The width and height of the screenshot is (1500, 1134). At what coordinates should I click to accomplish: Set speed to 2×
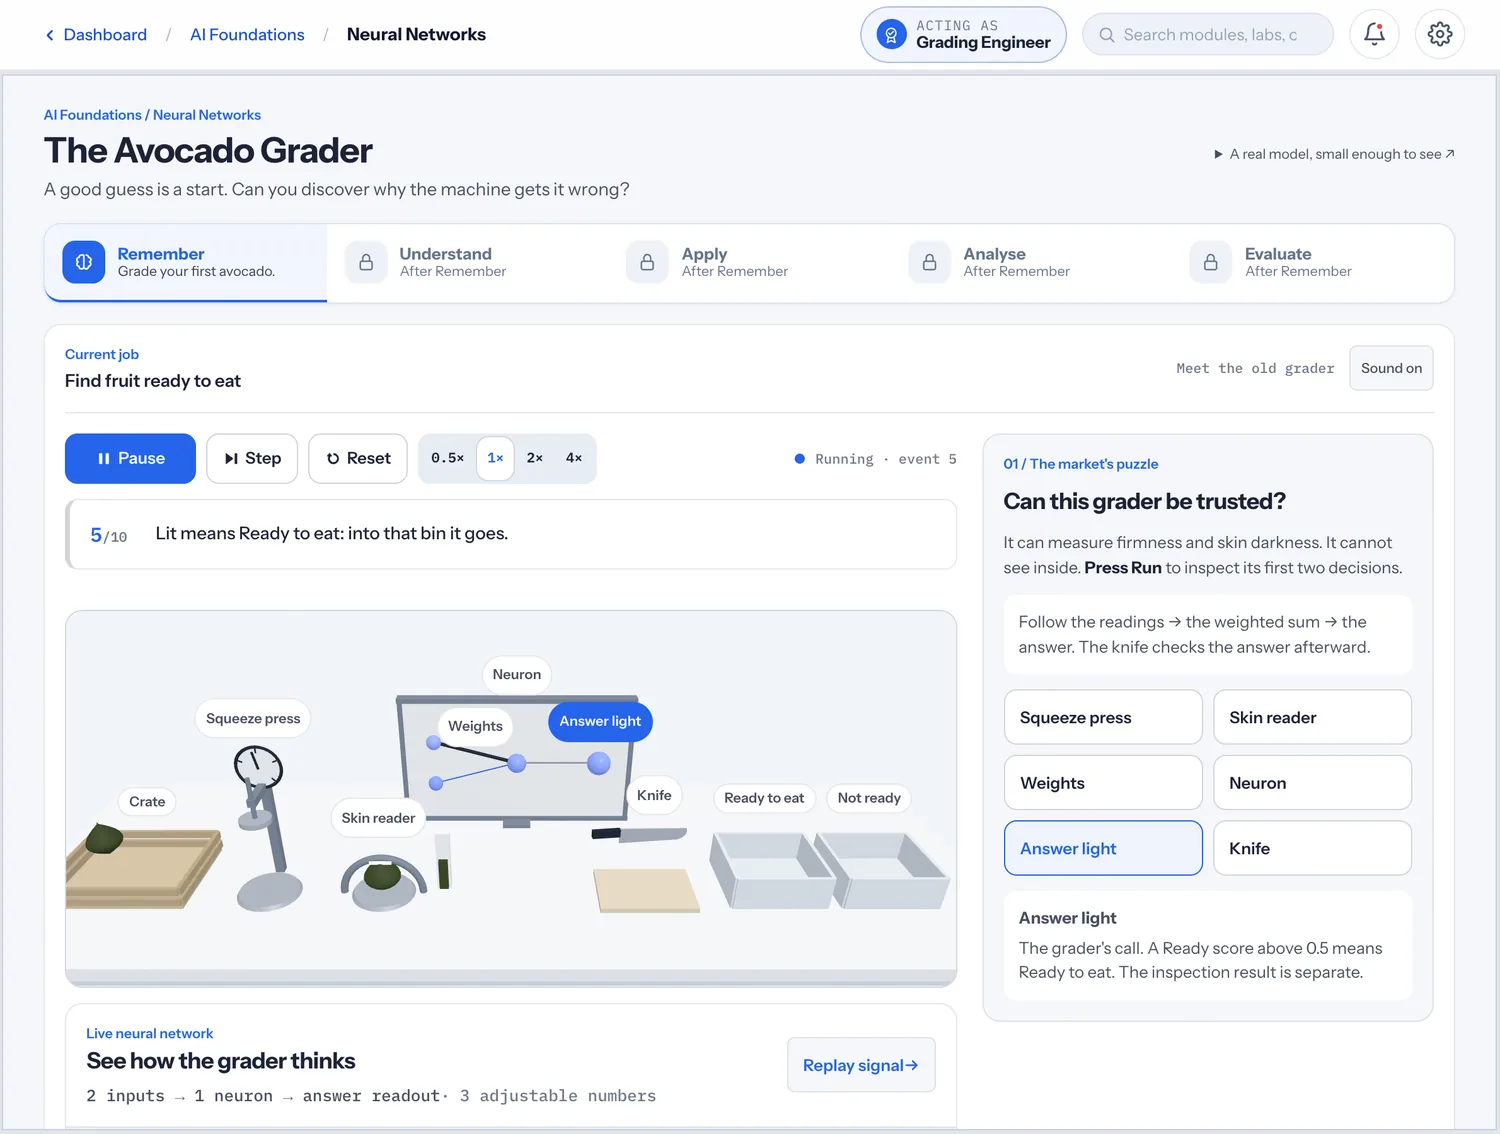pos(535,458)
